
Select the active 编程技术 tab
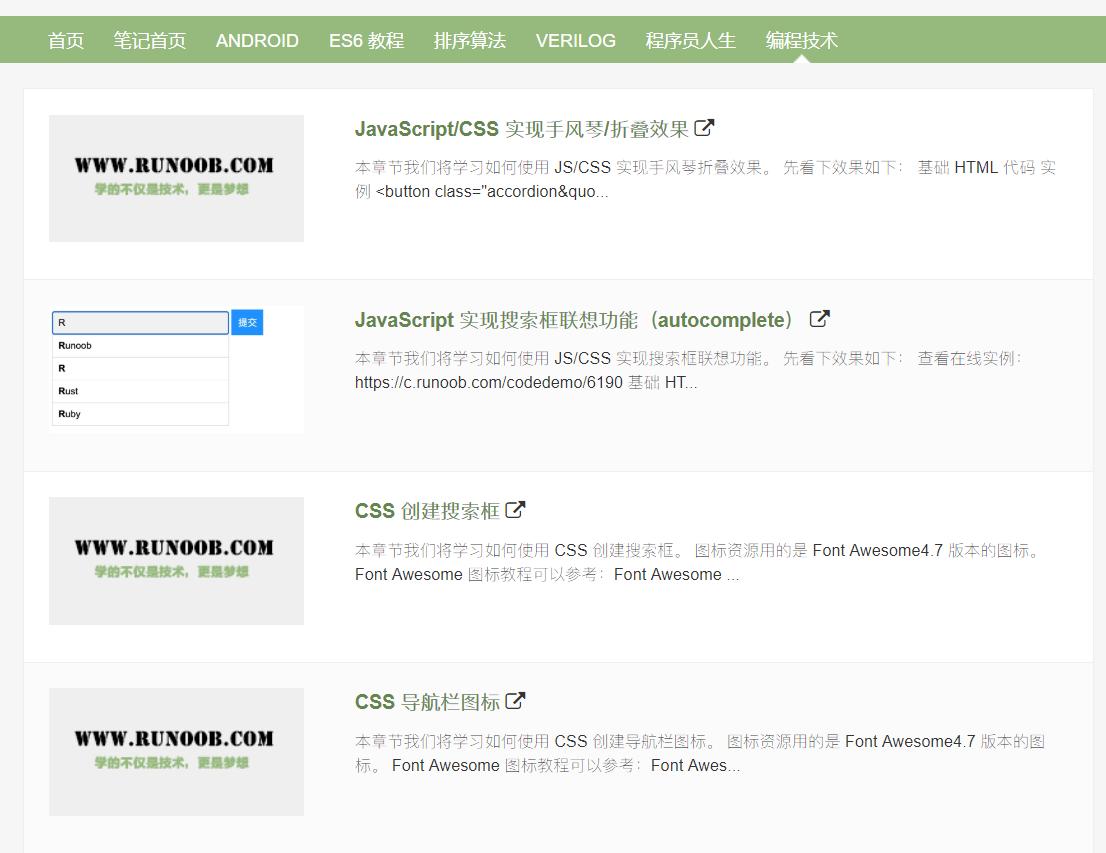click(x=803, y=40)
